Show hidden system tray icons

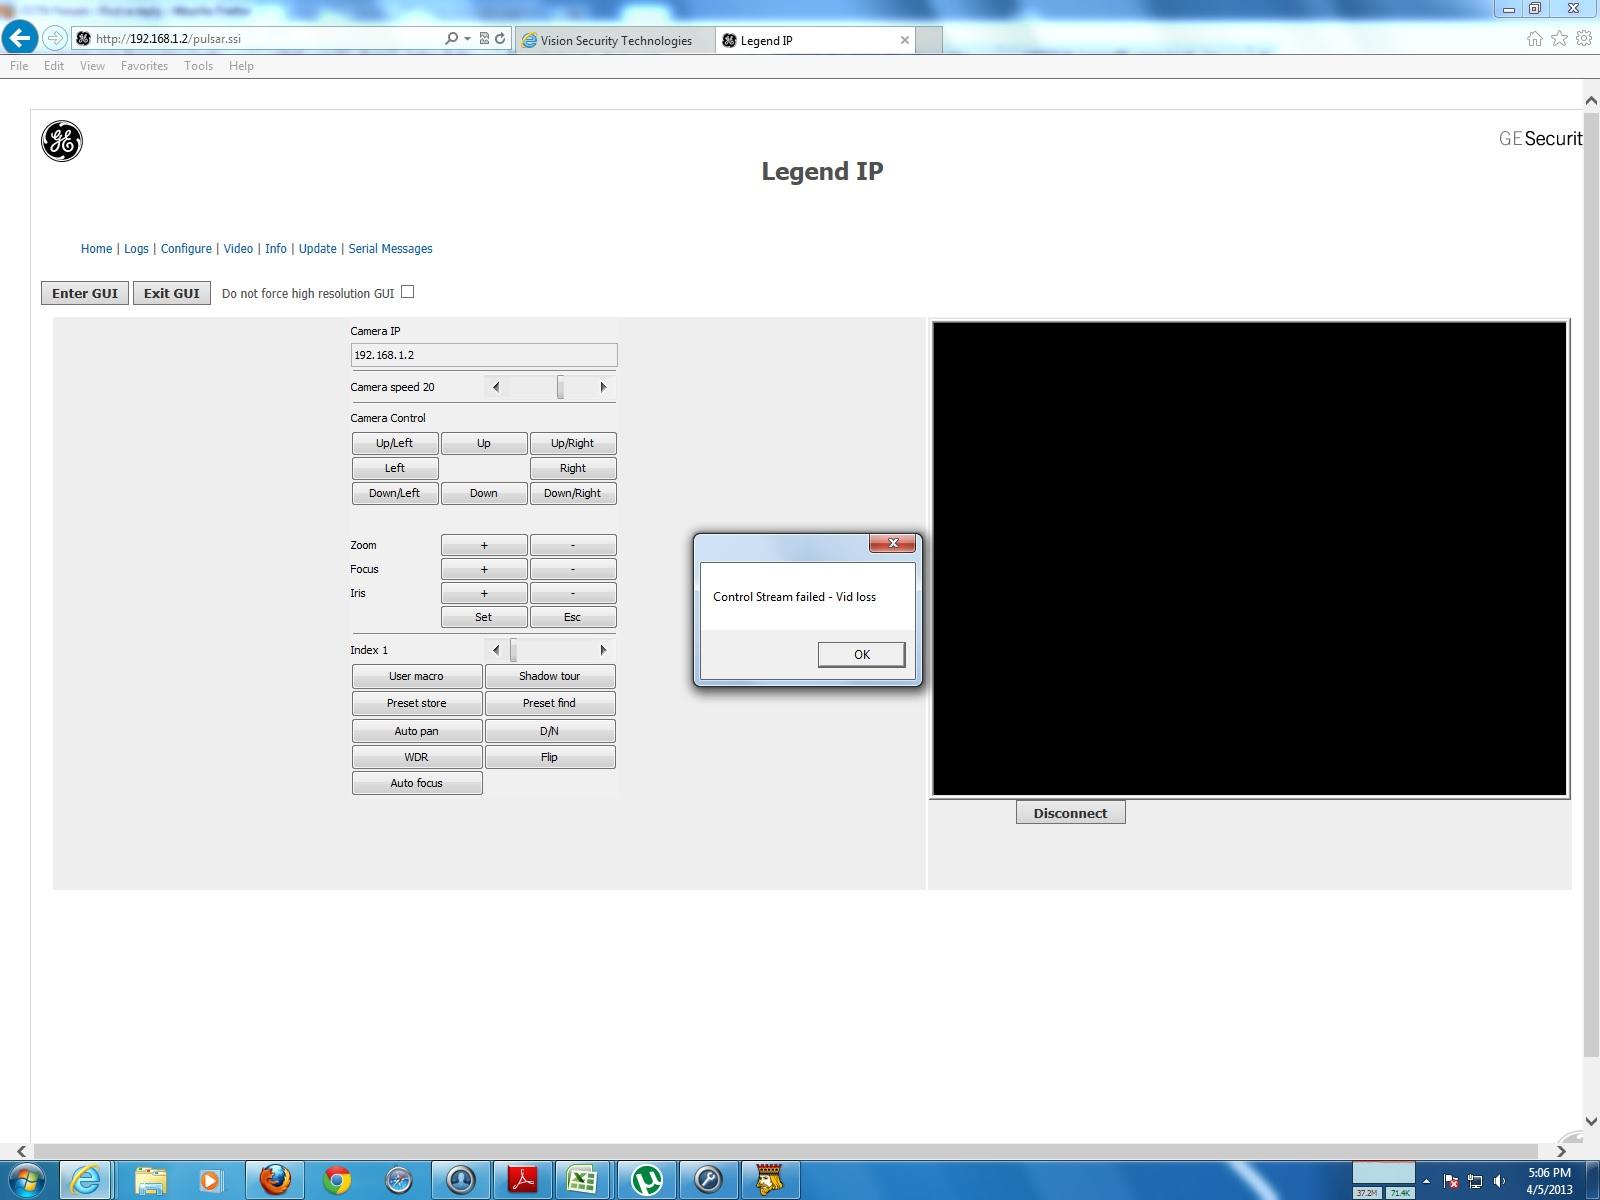(x=1426, y=1181)
